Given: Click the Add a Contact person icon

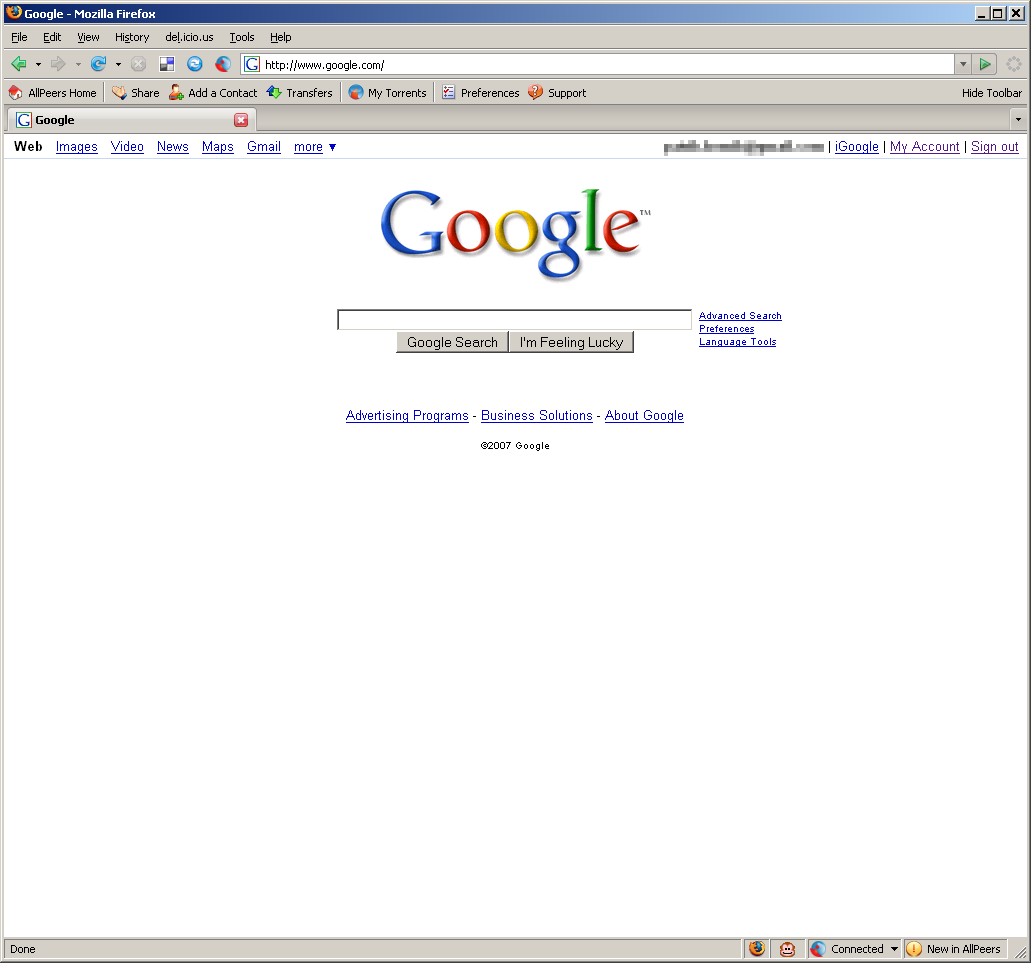Looking at the screenshot, I should [x=176, y=93].
